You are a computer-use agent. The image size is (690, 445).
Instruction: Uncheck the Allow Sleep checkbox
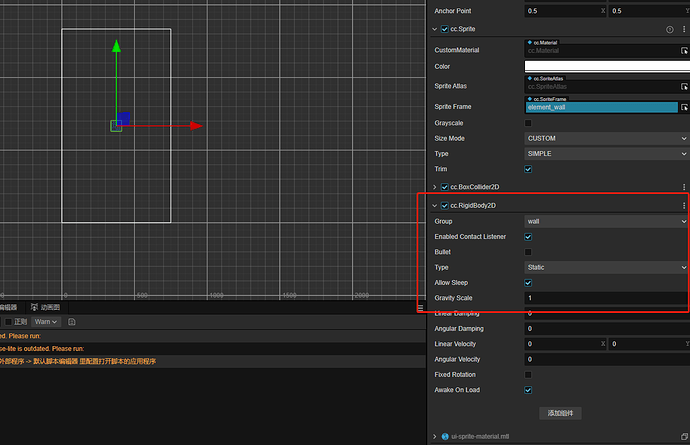528,283
